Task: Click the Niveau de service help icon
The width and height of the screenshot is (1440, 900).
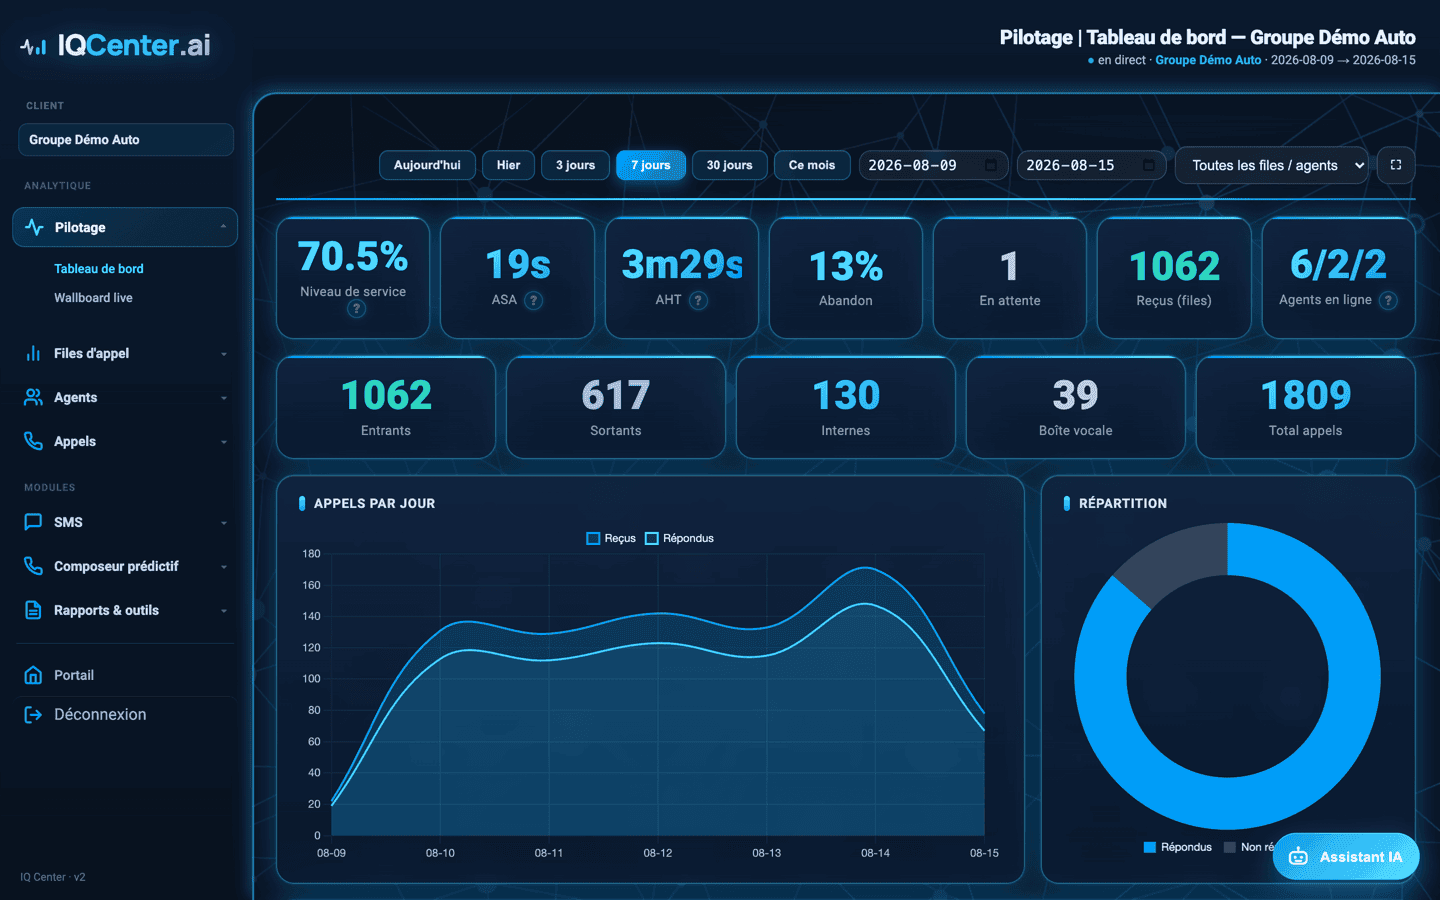Action: click(356, 309)
